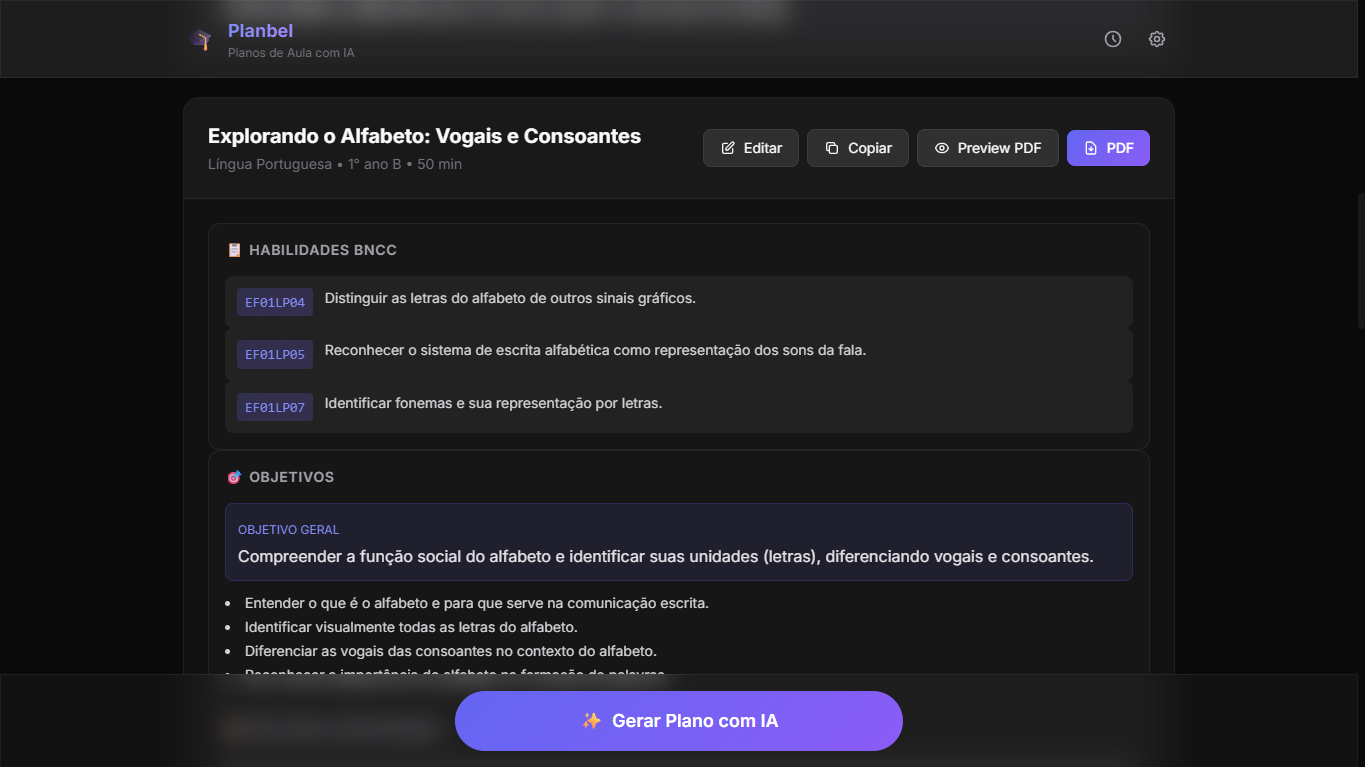The height and width of the screenshot is (767, 1365).
Task: Click the Planbel graduation cap logo
Action: 200,40
